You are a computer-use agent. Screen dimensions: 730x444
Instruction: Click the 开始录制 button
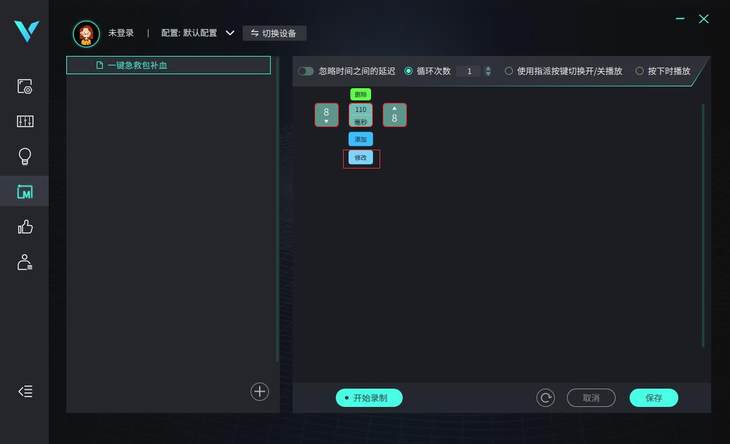click(369, 398)
